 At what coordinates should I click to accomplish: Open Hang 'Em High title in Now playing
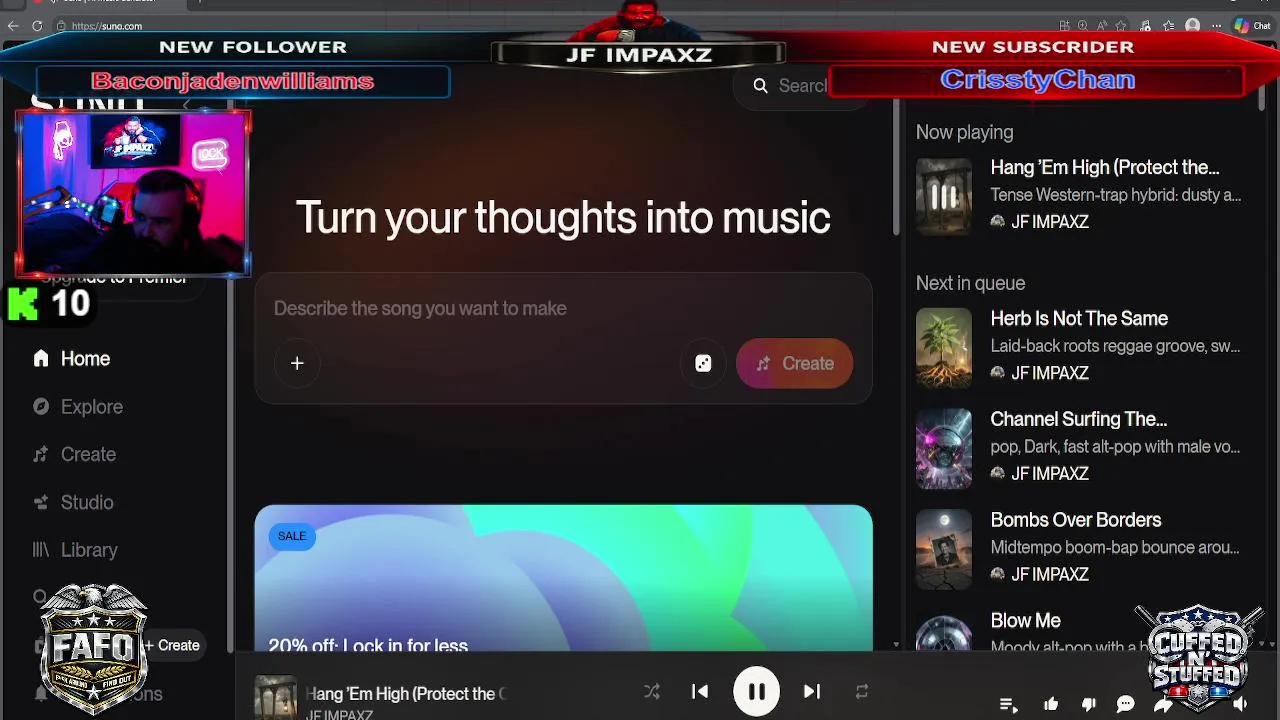coord(1105,168)
